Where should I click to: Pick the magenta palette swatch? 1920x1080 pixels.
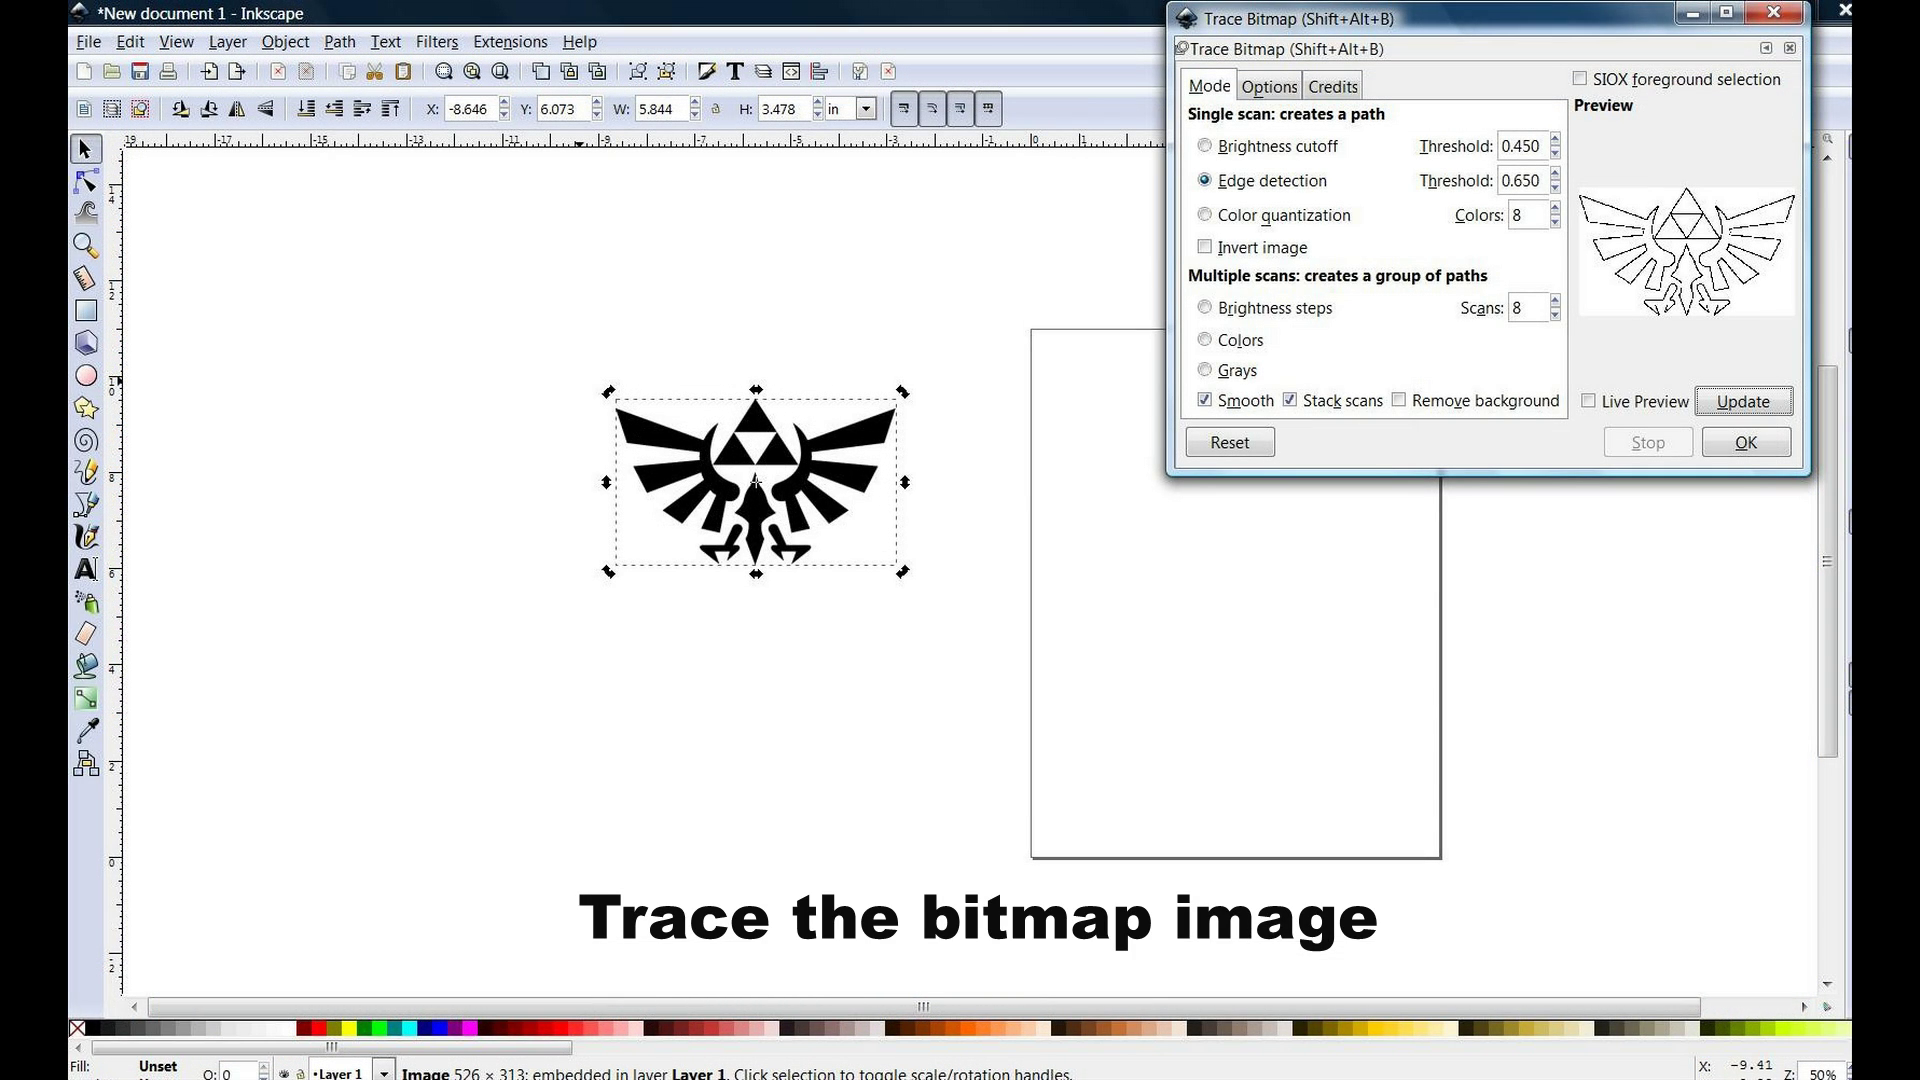(469, 1028)
